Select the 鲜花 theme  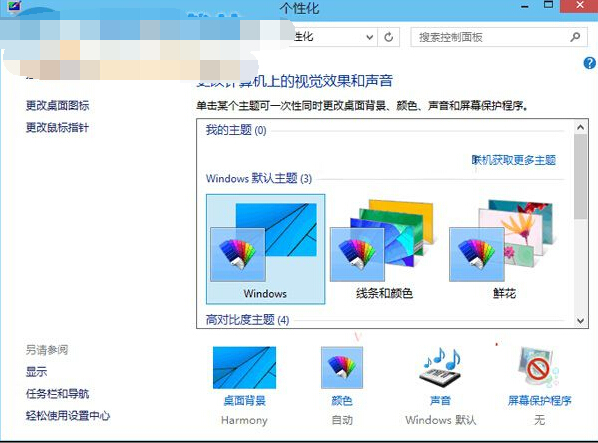503,249
